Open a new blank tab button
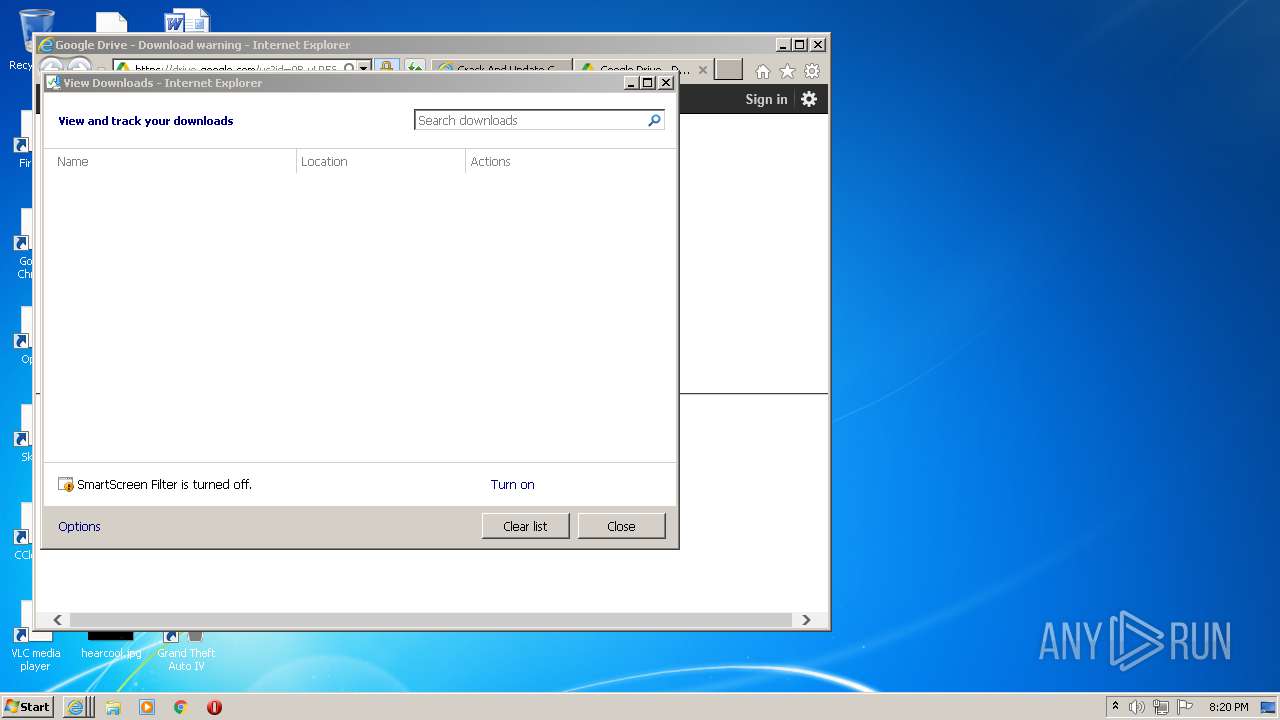 point(728,69)
